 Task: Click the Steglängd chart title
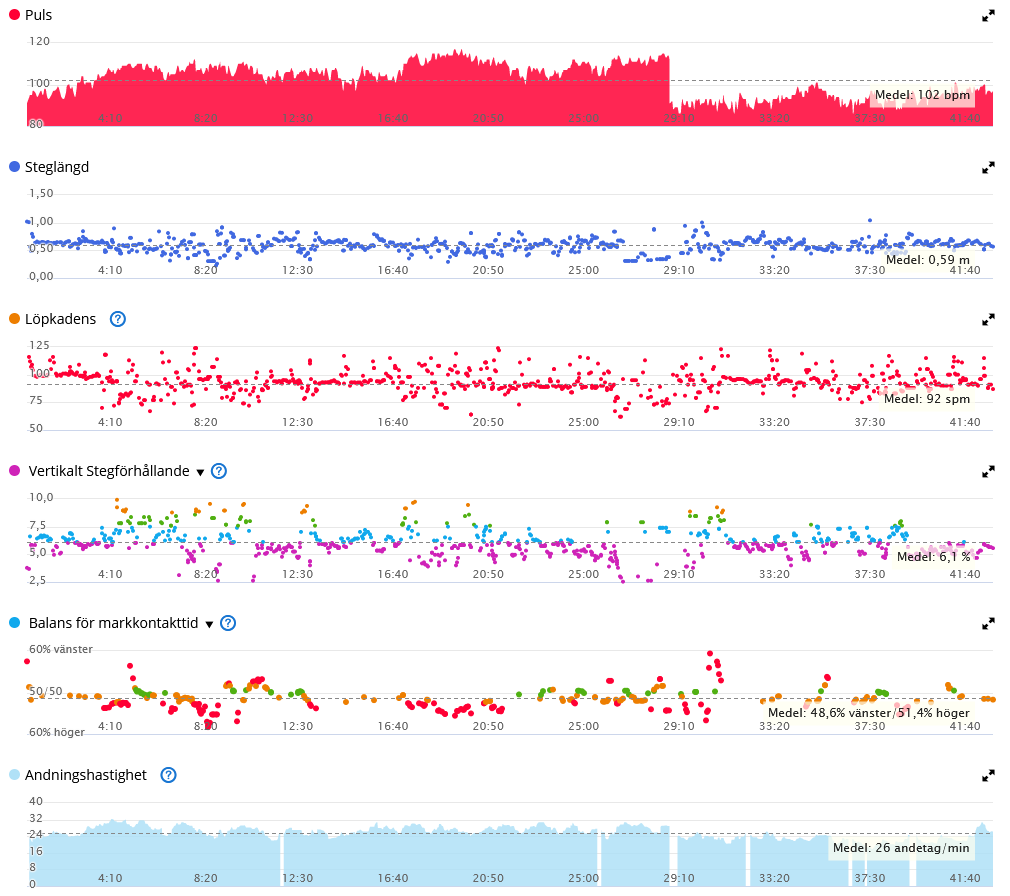(x=57, y=167)
